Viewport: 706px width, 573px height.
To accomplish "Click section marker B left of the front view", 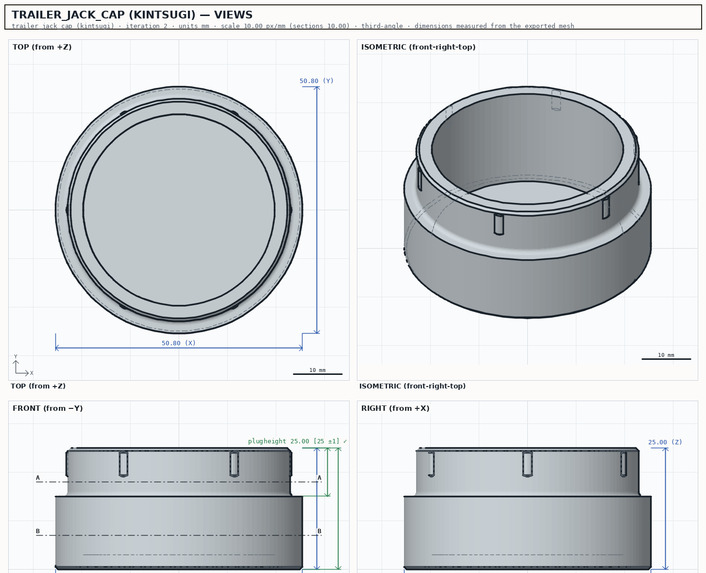I will click(38, 531).
